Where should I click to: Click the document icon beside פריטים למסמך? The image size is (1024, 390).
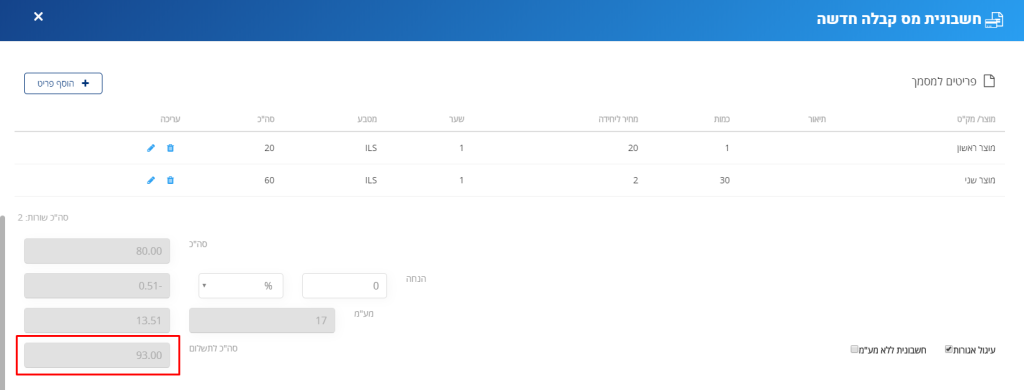click(989, 81)
